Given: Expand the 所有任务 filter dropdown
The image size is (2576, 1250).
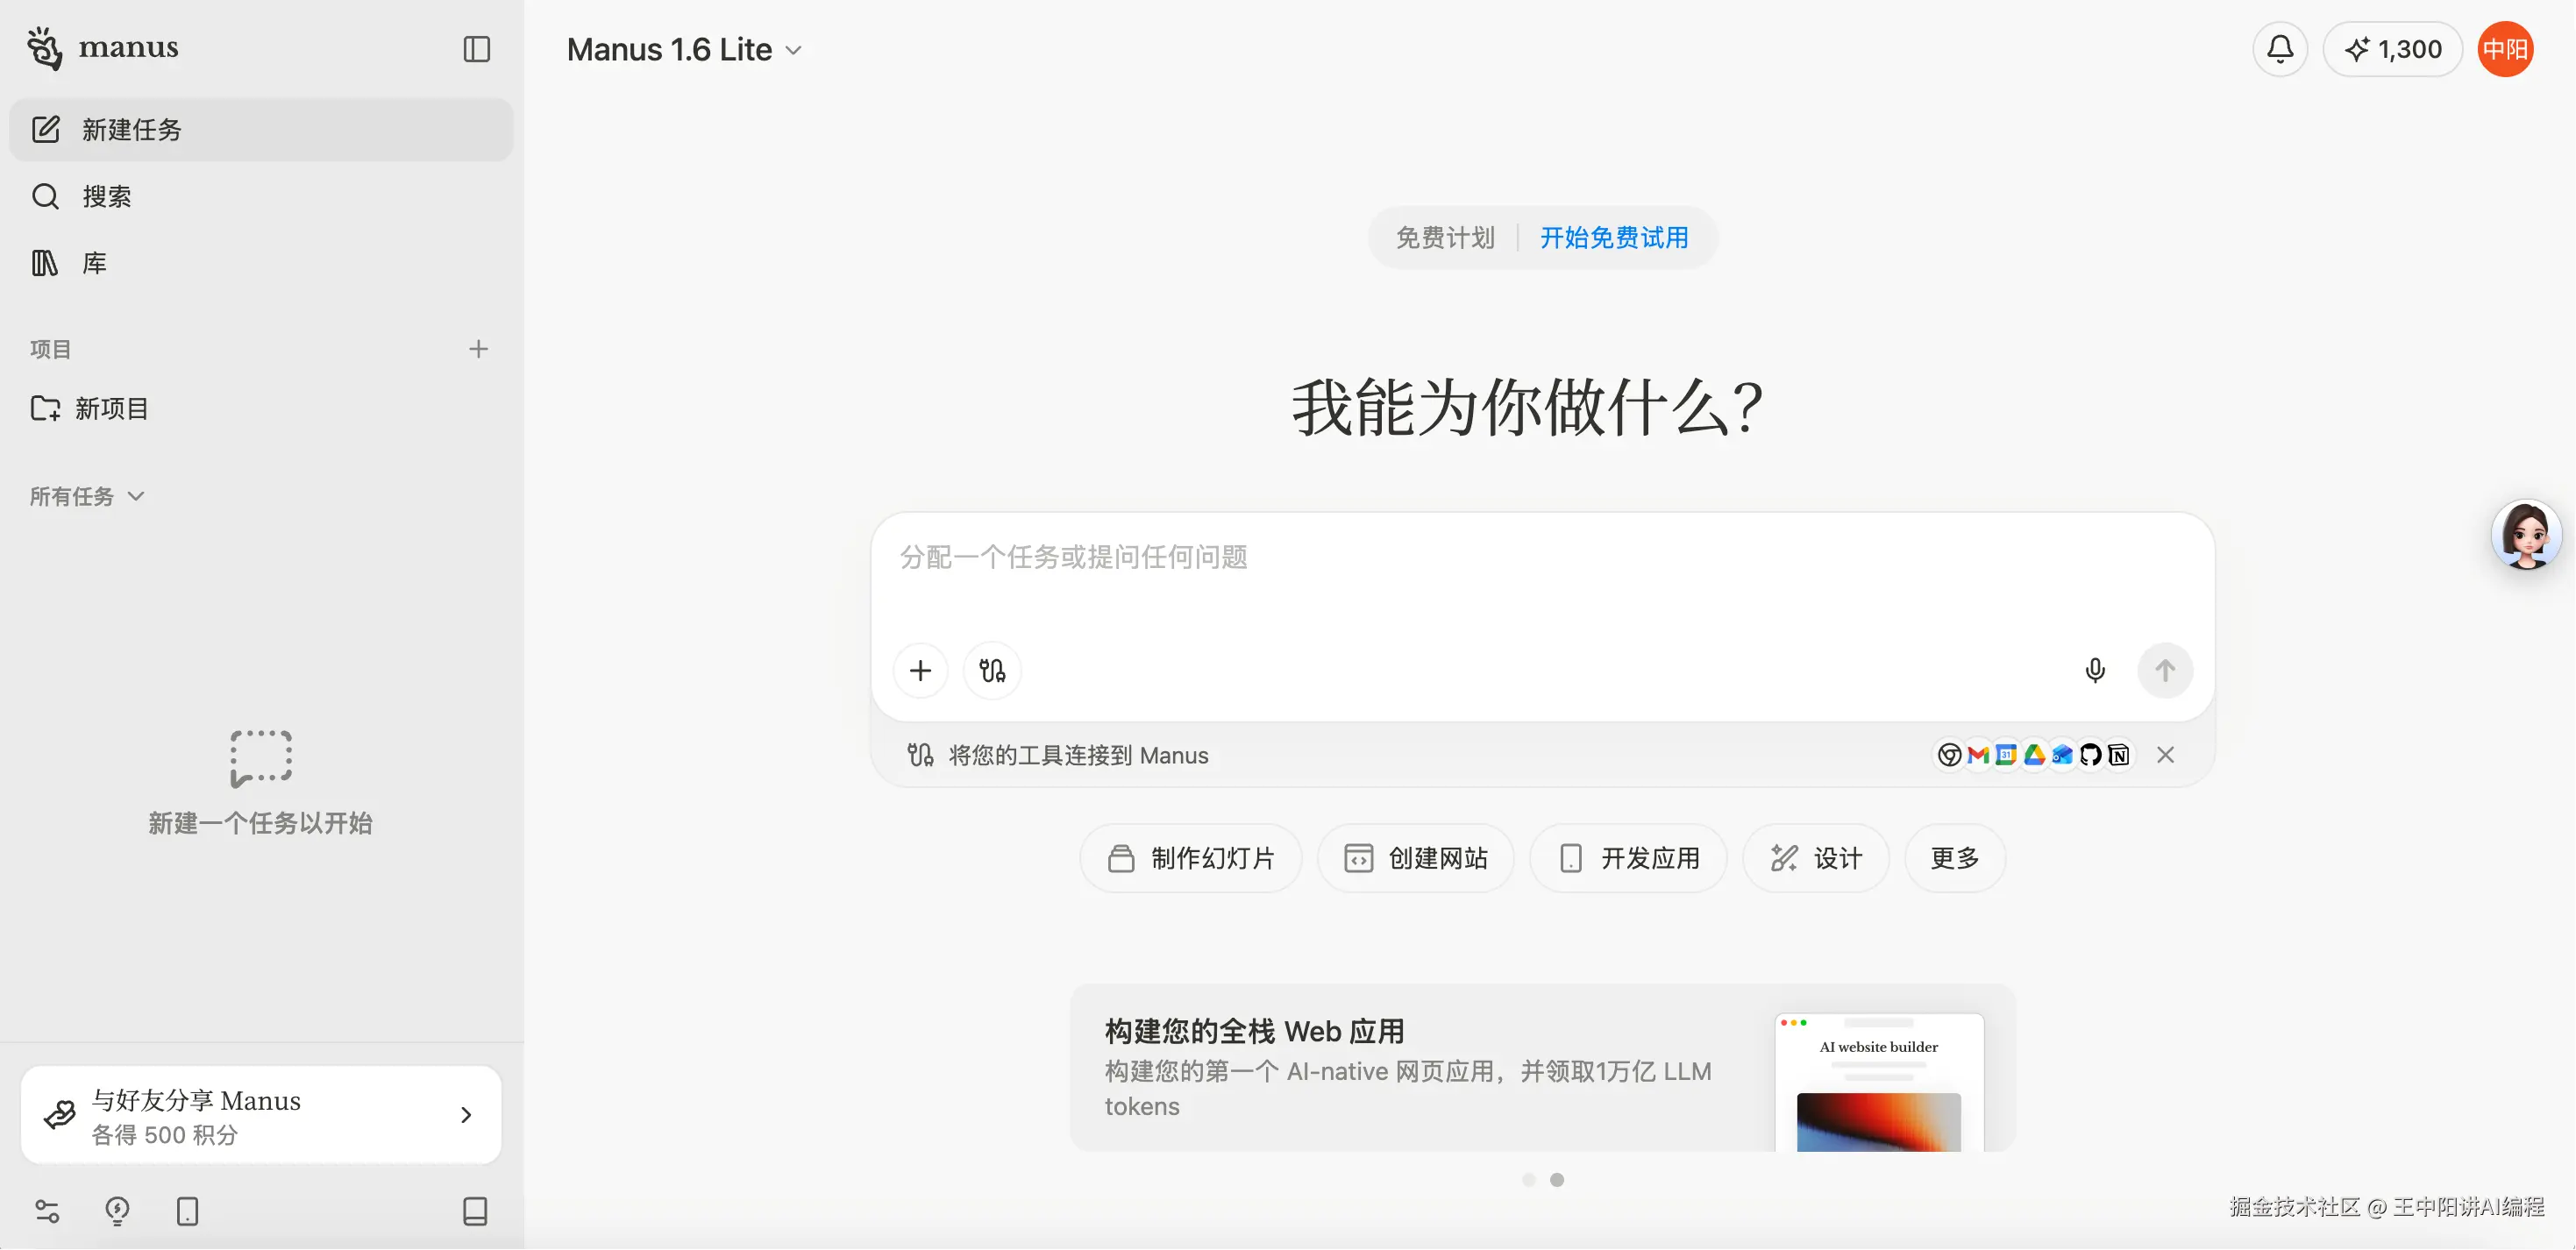Looking at the screenshot, I should point(87,496).
